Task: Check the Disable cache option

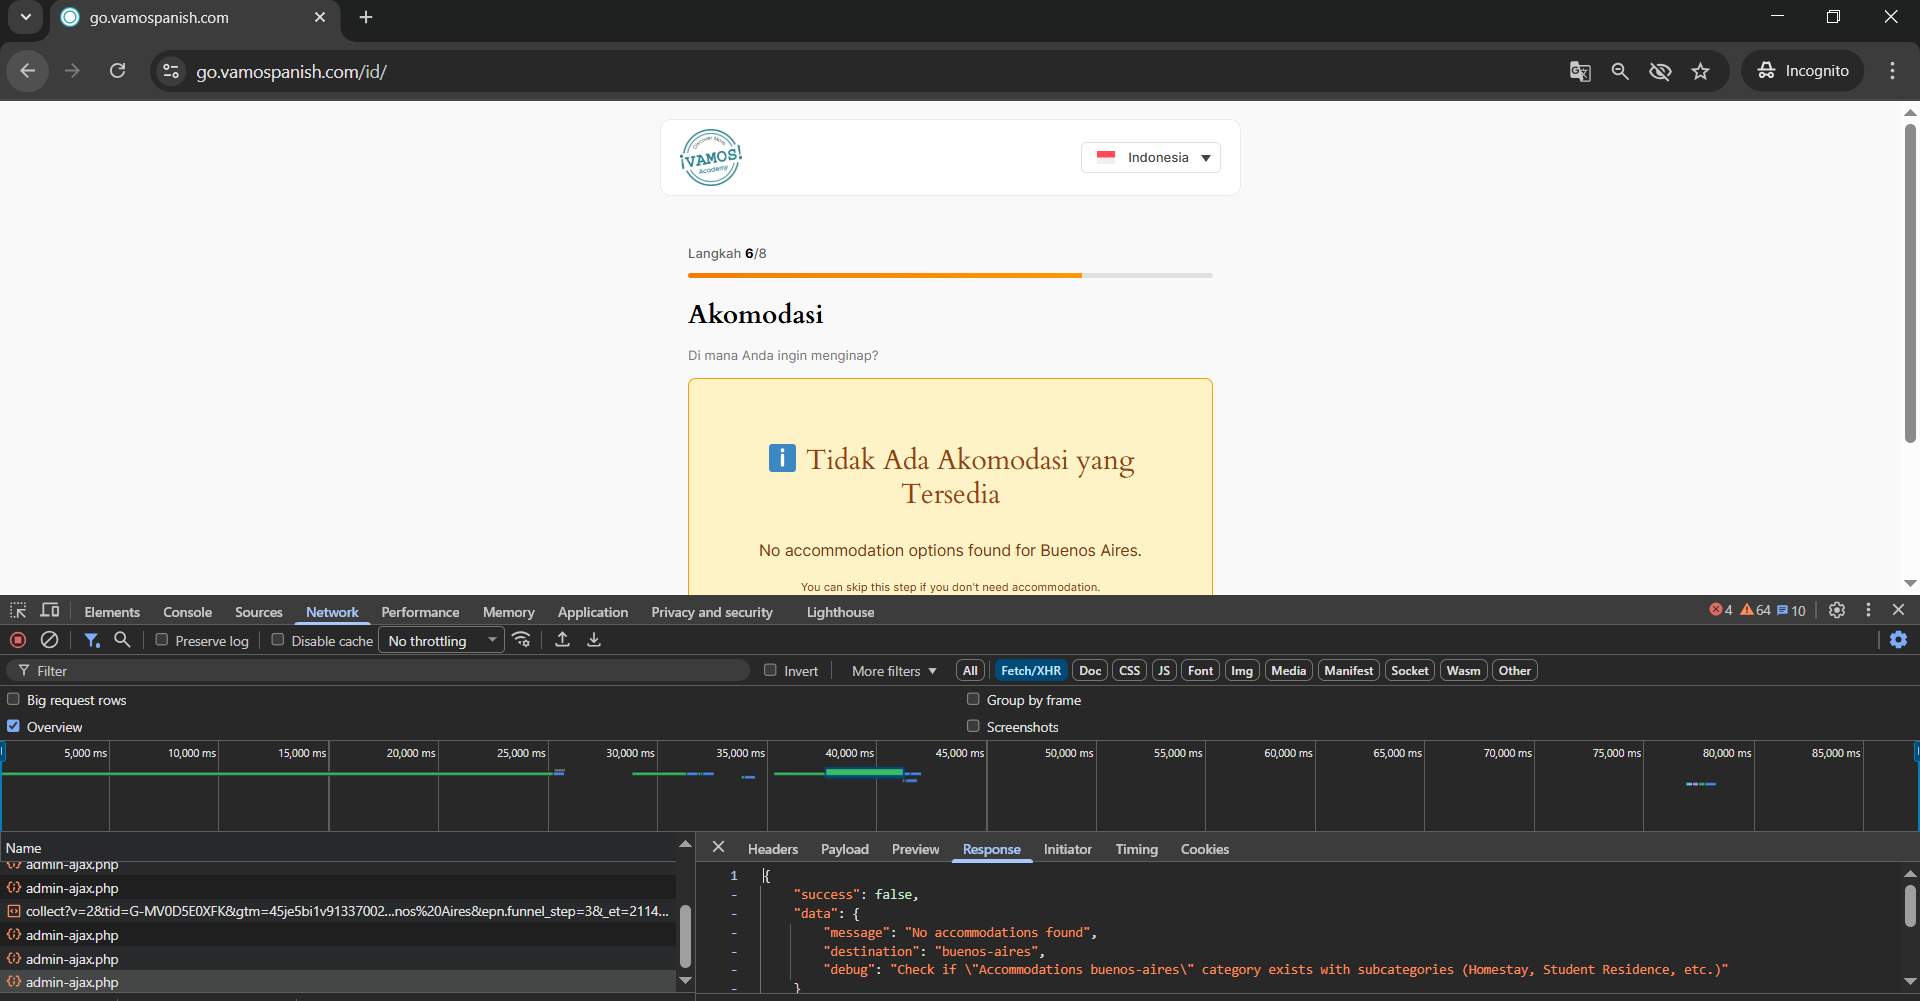Action: click(x=278, y=640)
